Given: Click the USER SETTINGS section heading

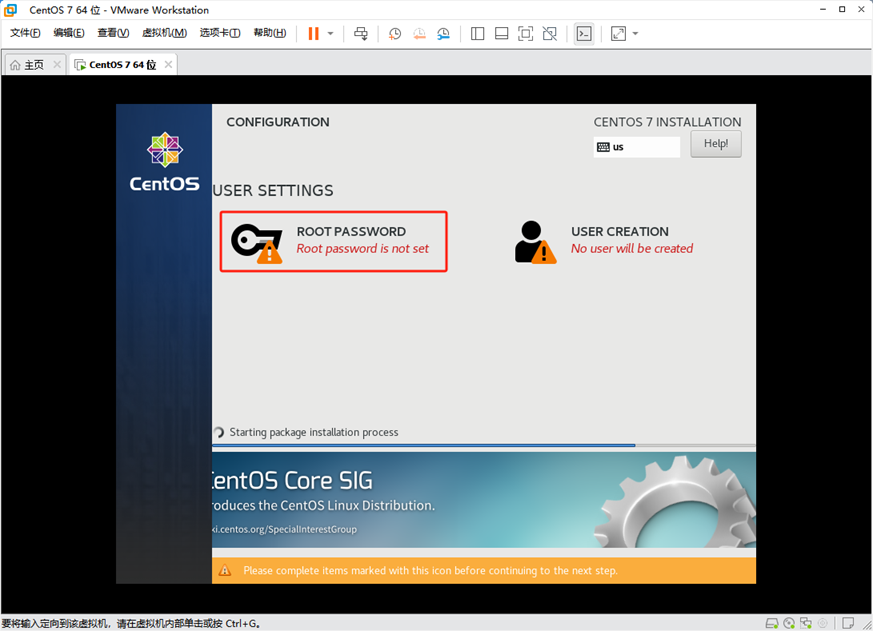Looking at the screenshot, I should click(x=273, y=190).
